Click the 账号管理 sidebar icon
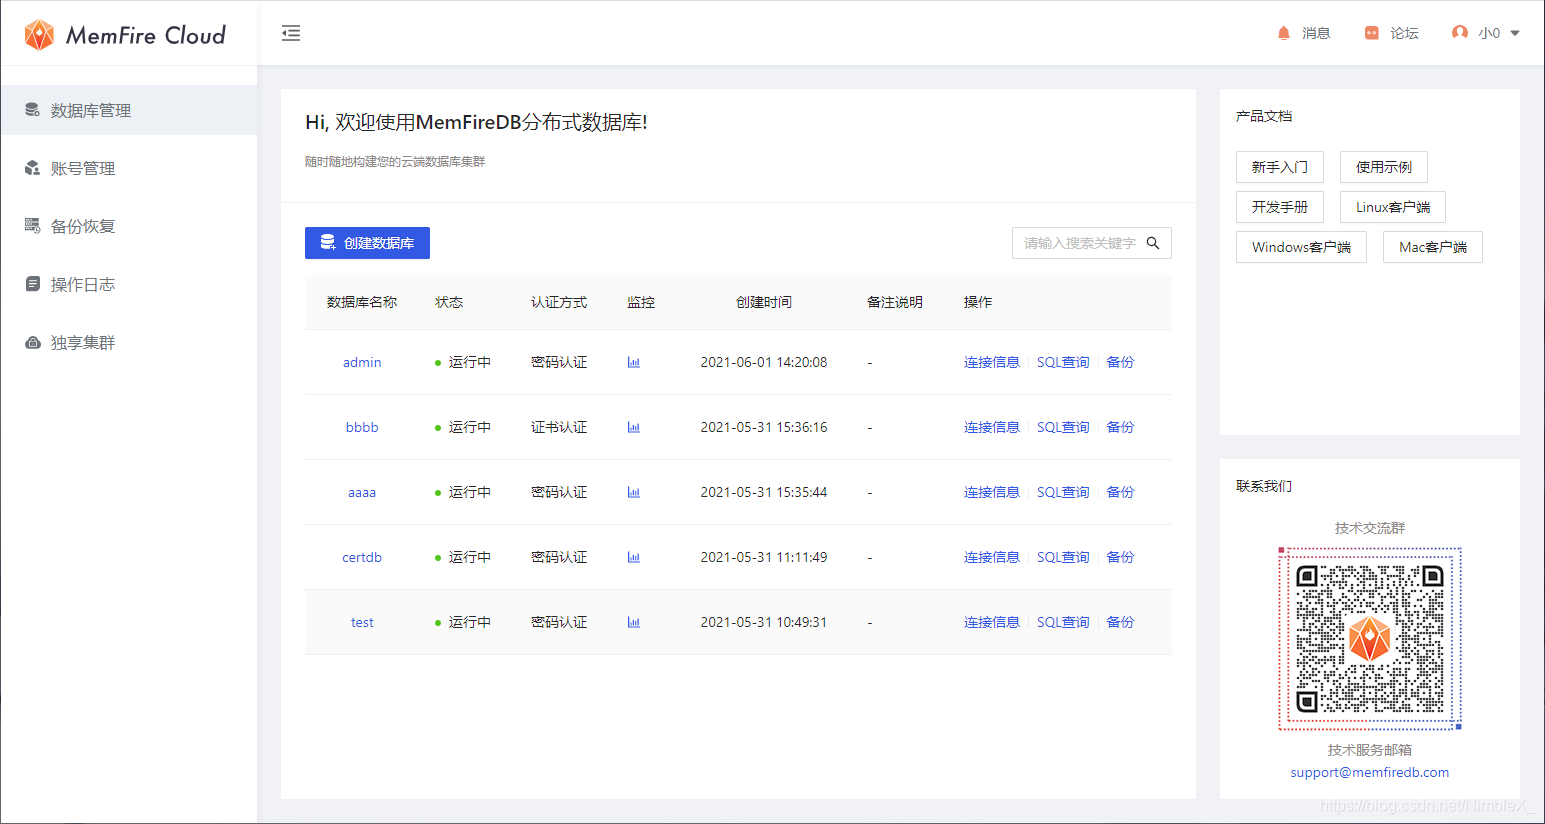Viewport: 1545px width, 824px height. click(33, 168)
